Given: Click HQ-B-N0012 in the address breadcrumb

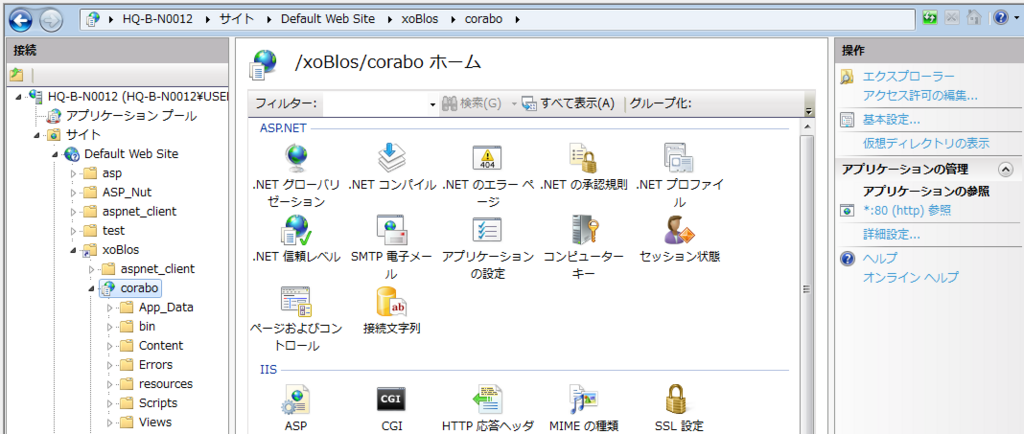Looking at the screenshot, I should pos(157,19).
